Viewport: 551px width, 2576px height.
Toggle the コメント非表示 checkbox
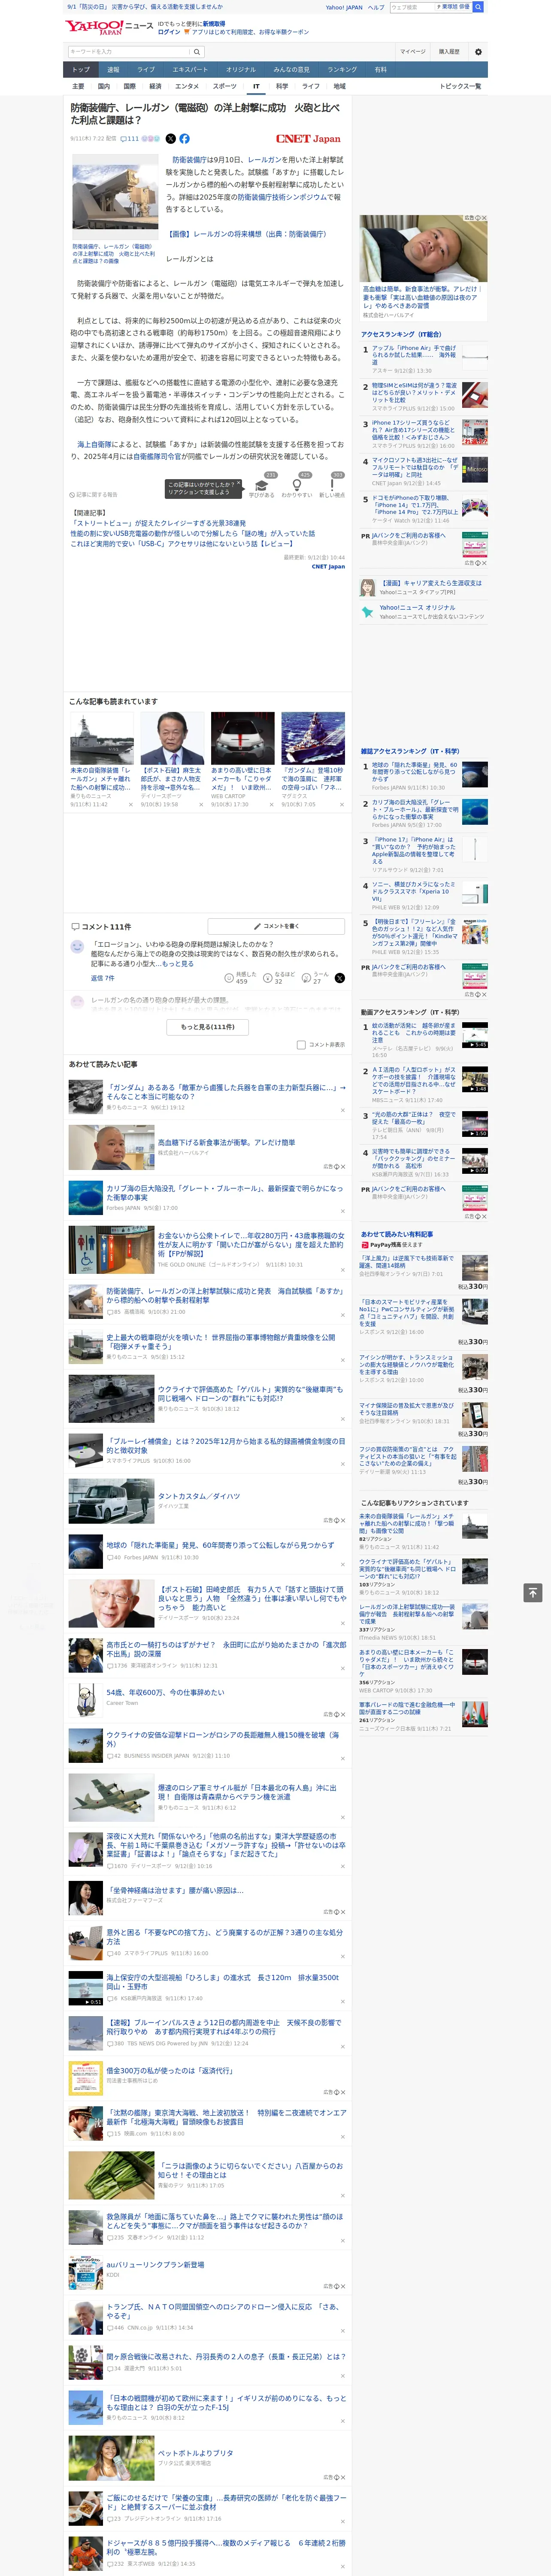pos(301,1045)
